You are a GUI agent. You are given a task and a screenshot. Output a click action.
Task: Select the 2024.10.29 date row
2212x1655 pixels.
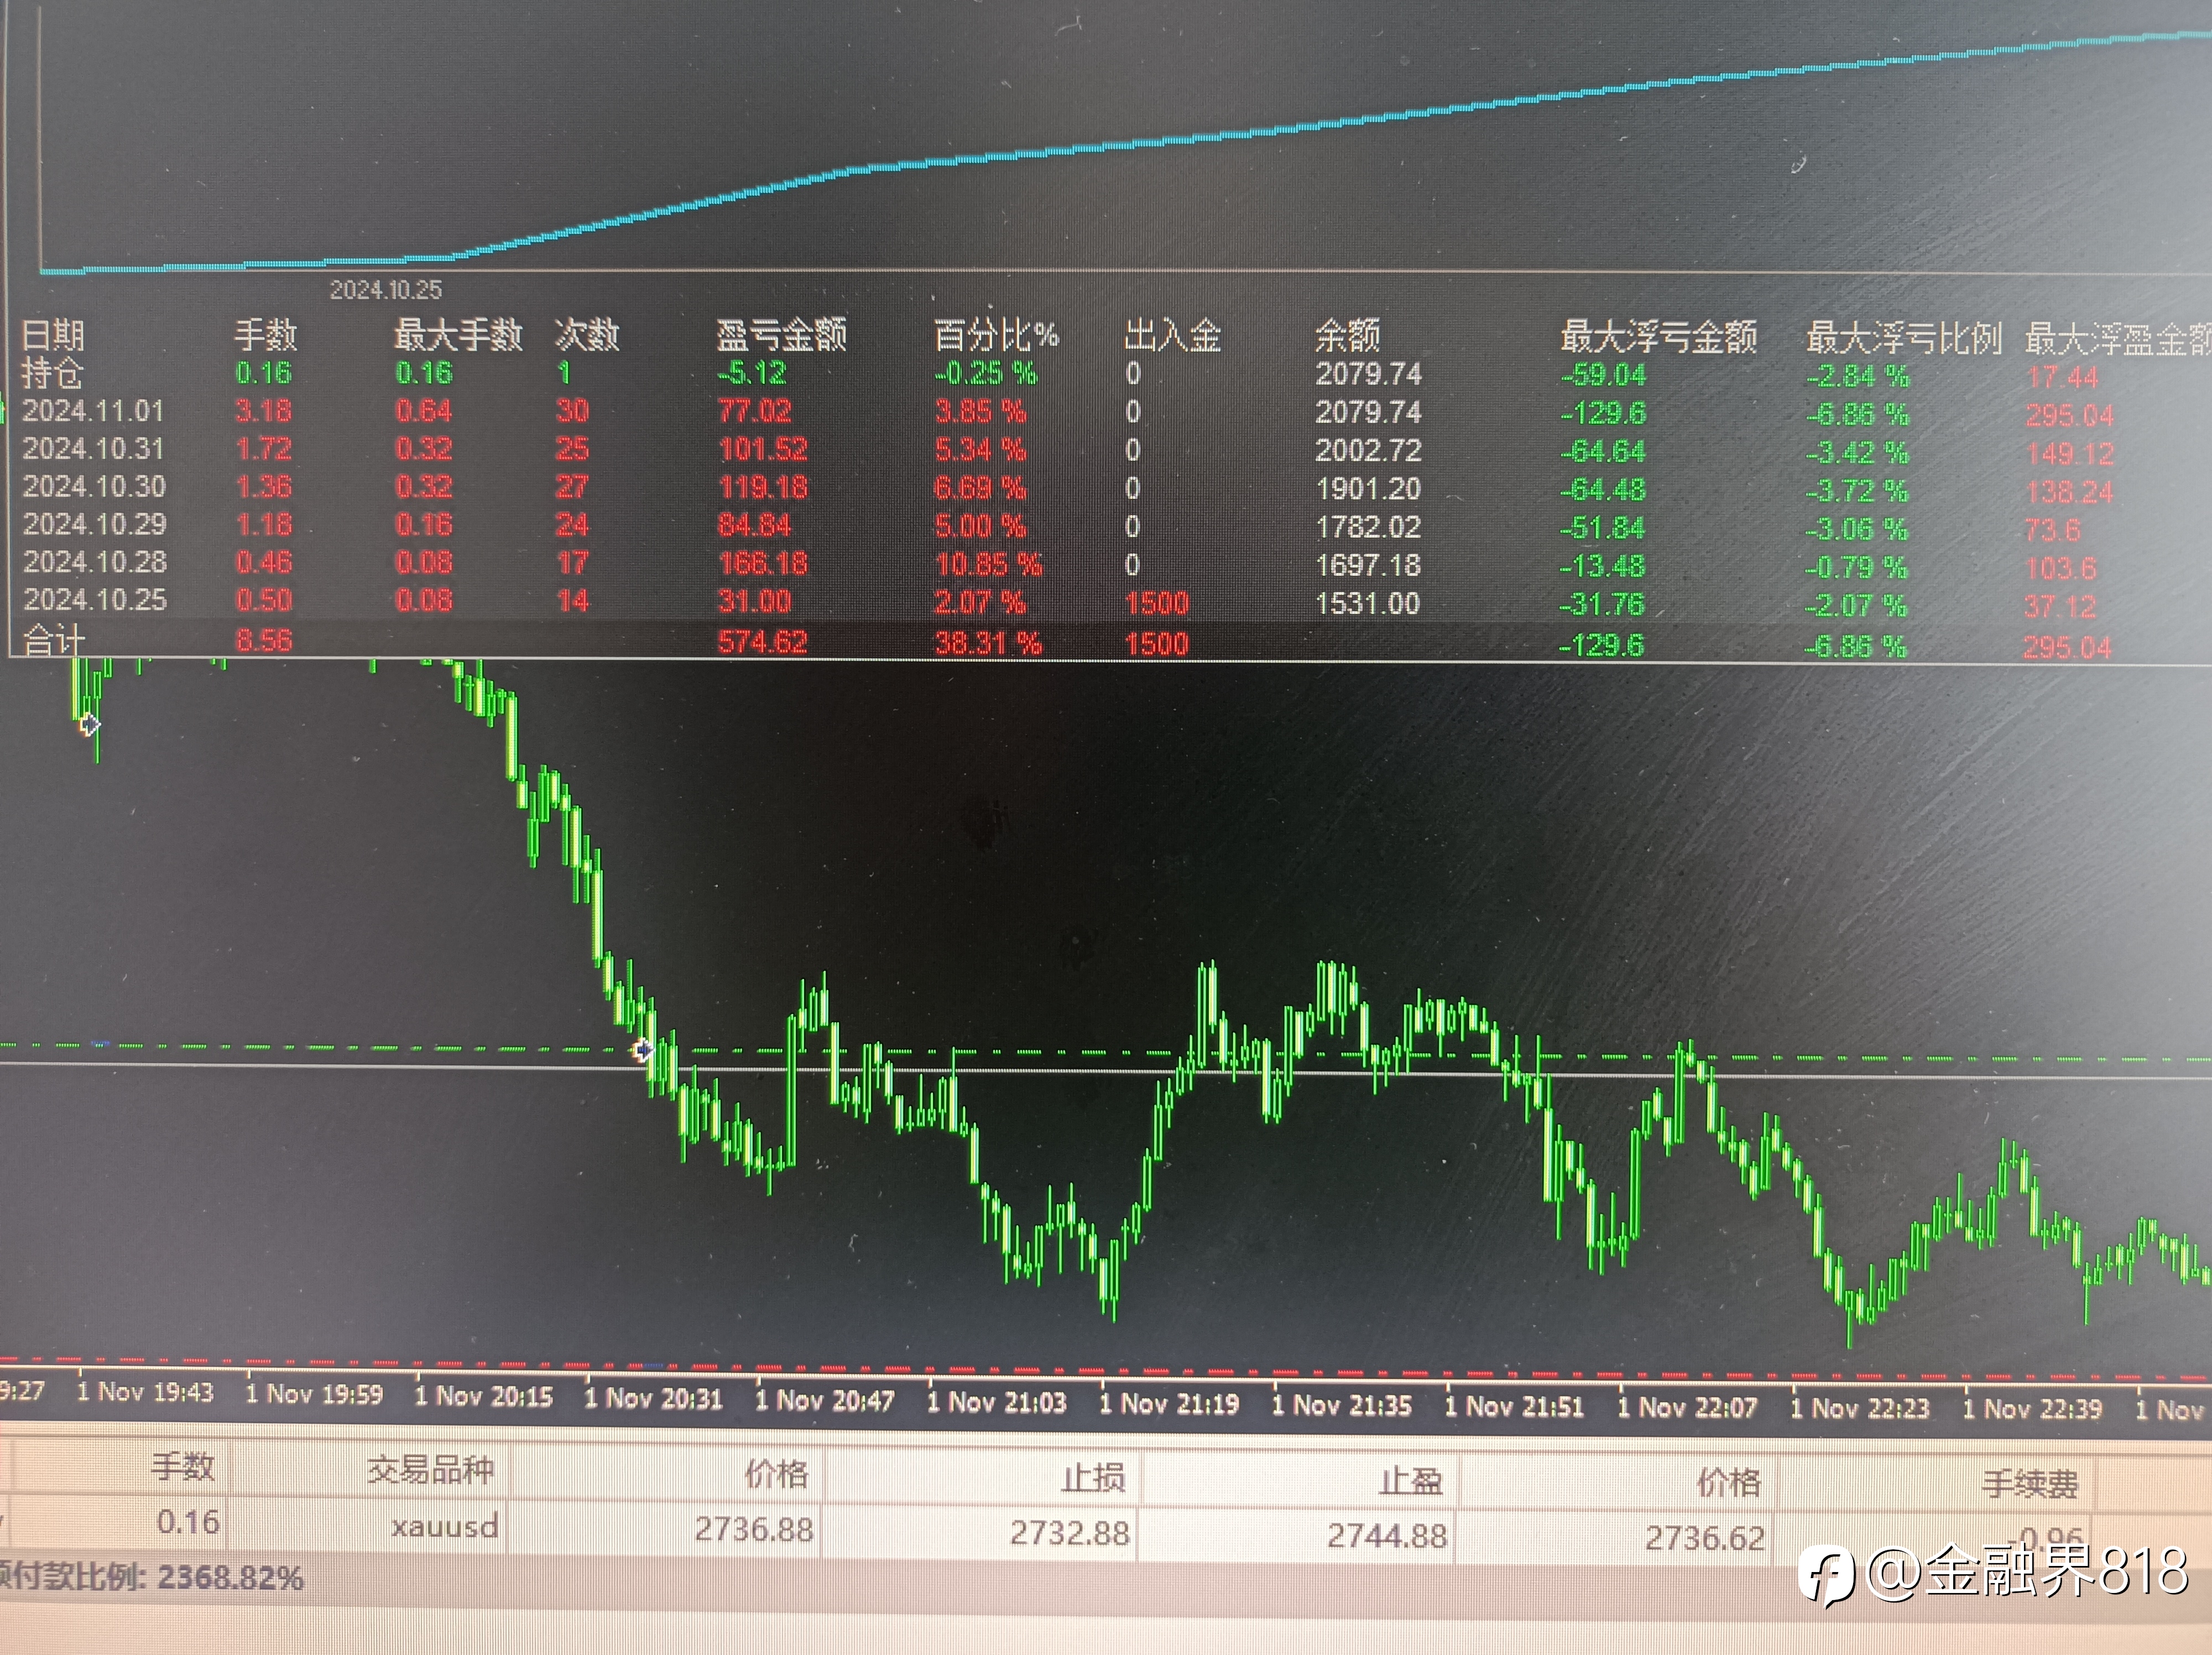click(94, 525)
